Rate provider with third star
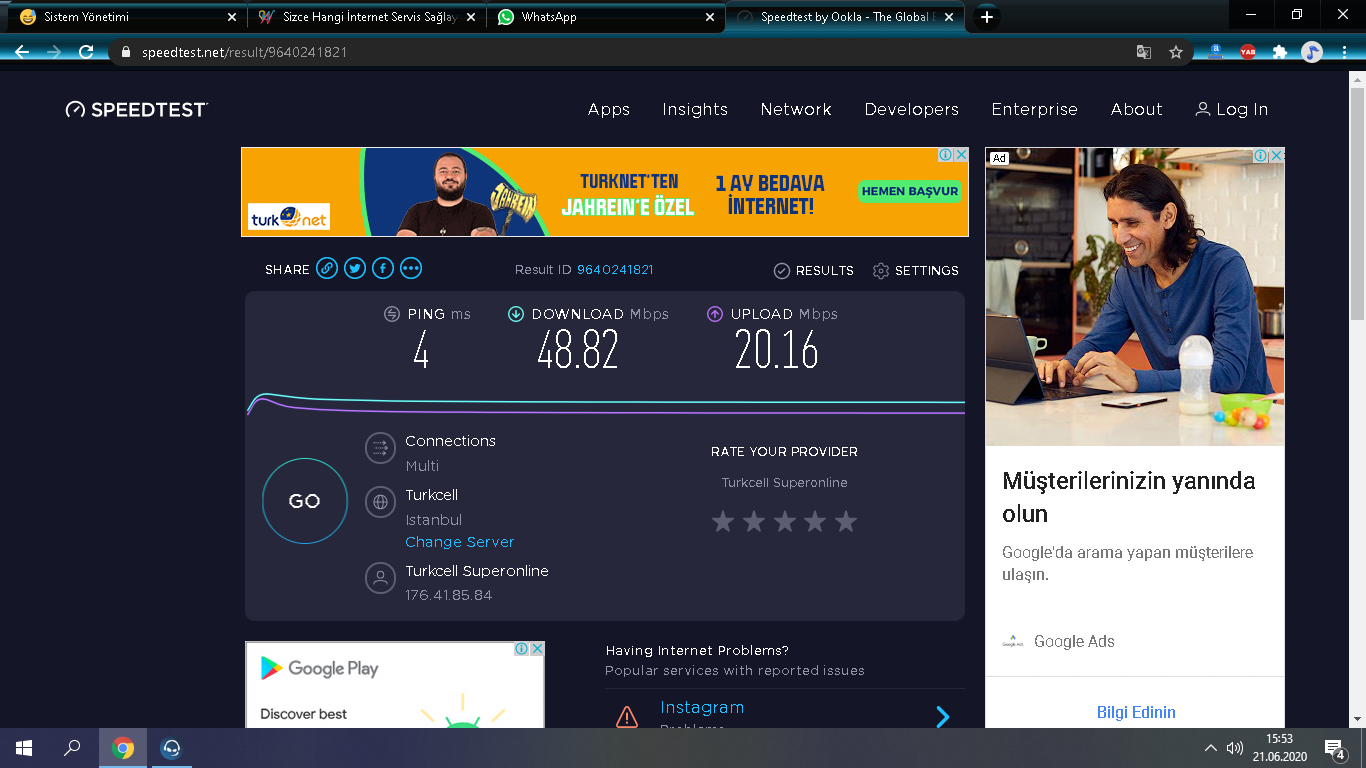Image resolution: width=1366 pixels, height=768 pixels. point(785,521)
